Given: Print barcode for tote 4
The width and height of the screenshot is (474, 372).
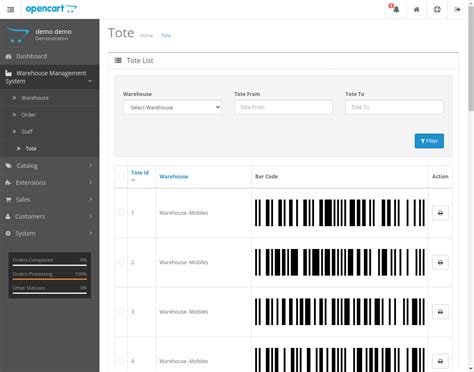Looking at the screenshot, I should [x=440, y=361].
